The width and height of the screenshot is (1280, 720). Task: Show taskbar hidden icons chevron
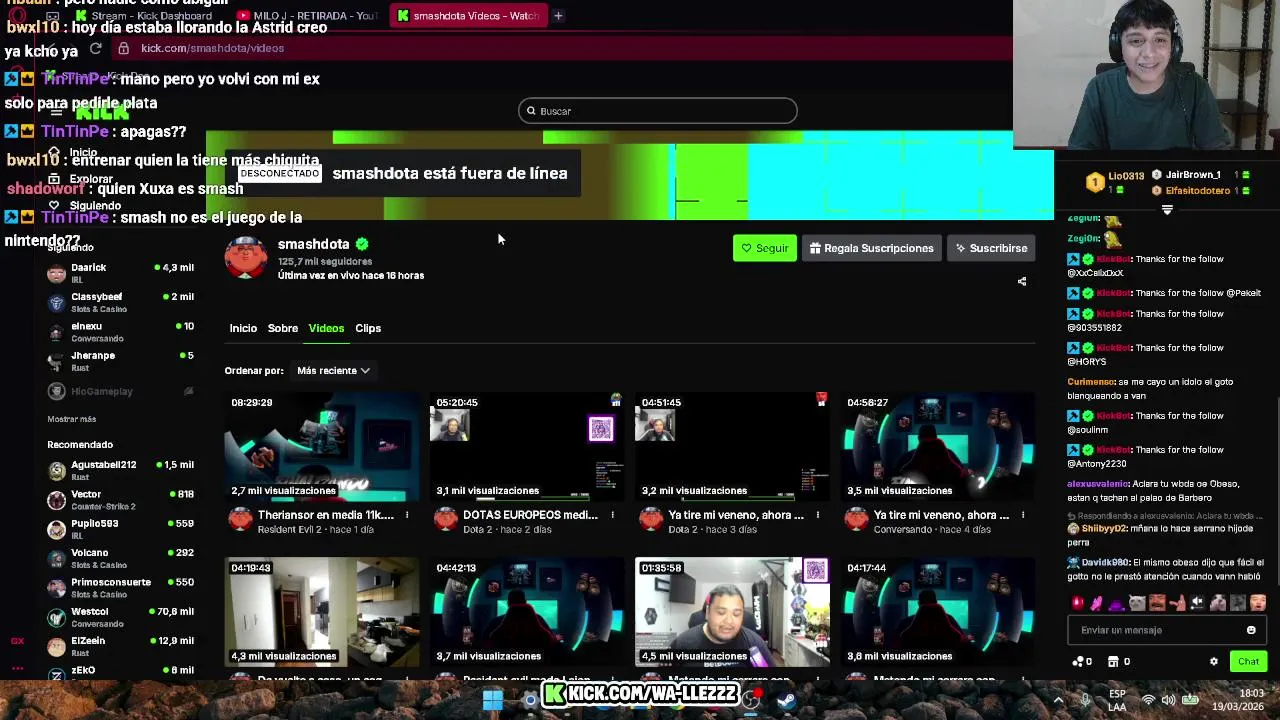(1058, 701)
